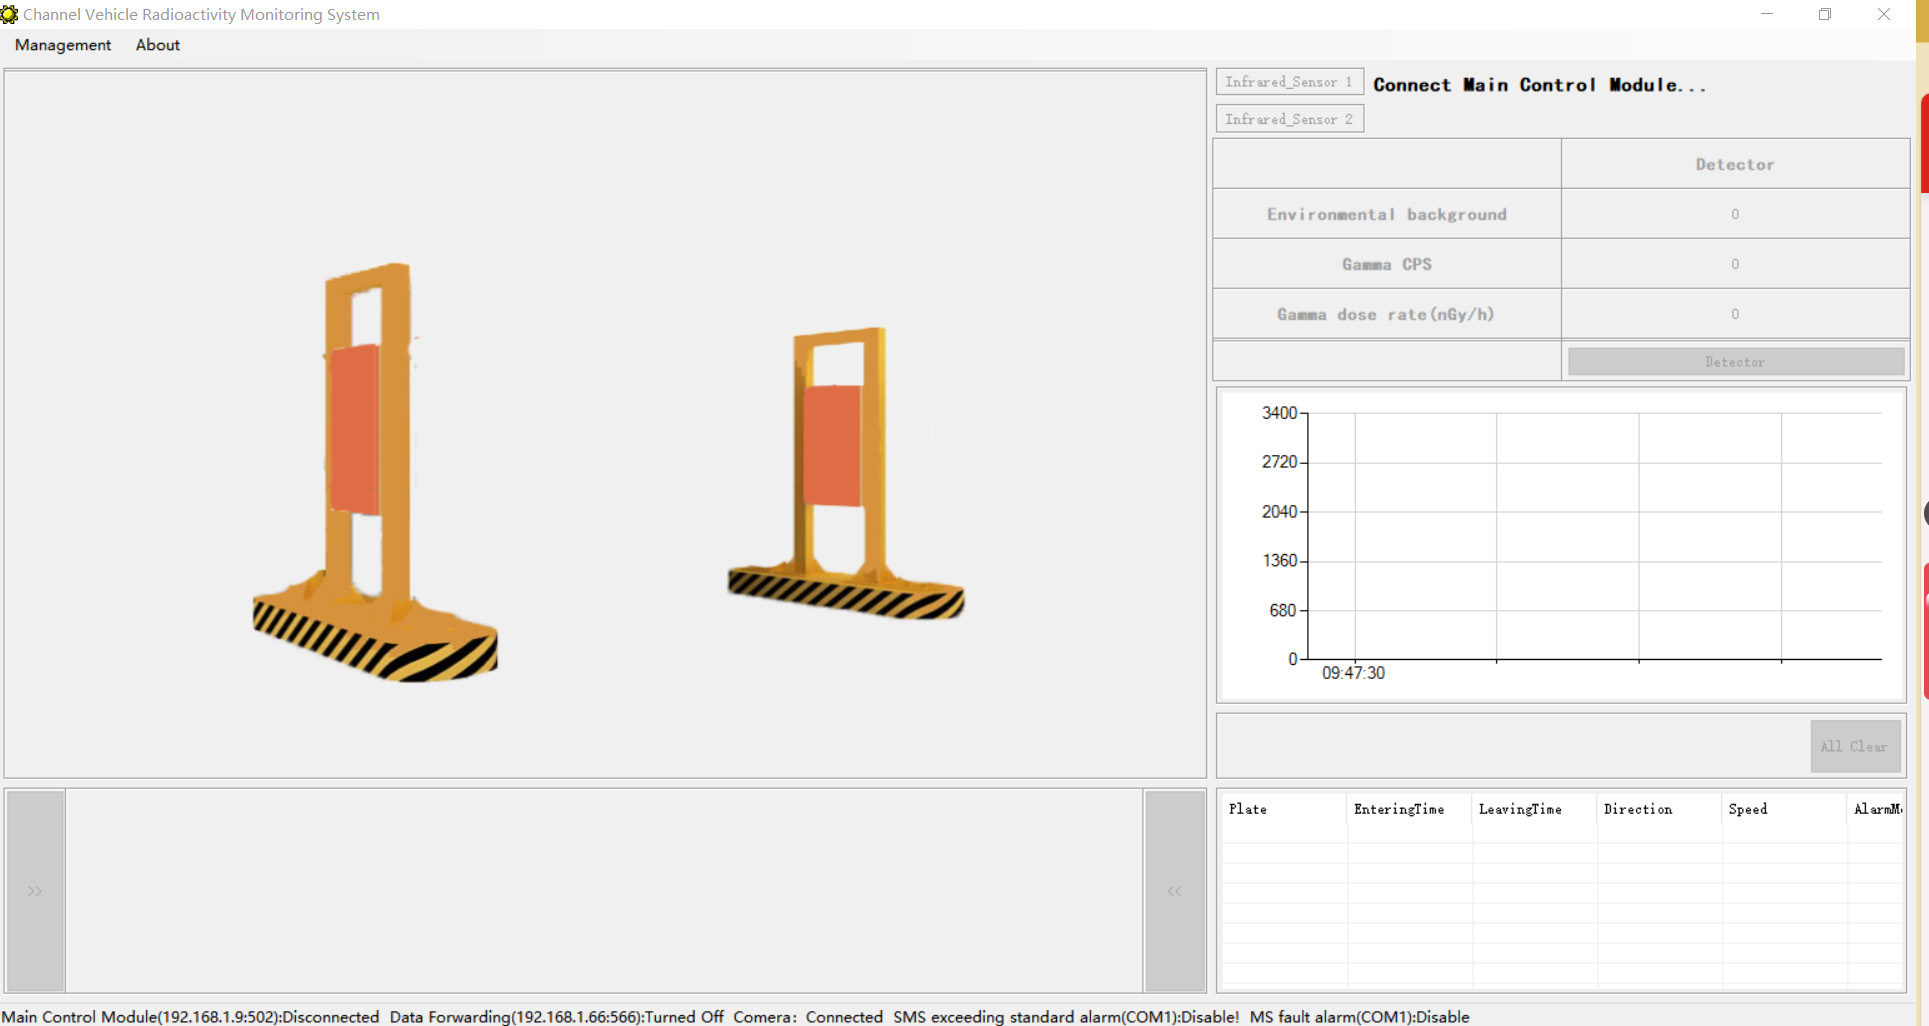Sort by EnteringTime column header
Screen dimensions: 1929x1026
click(x=1399, y=809)
